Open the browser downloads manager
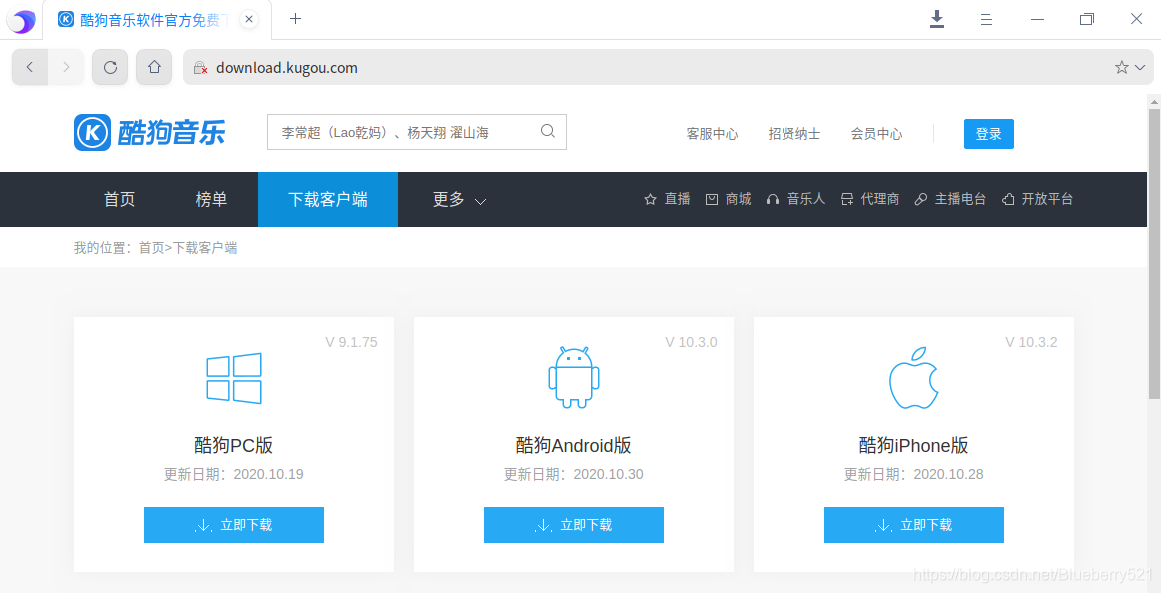The height and width of the screenshot is (593, 1161). [x=937, y=19]
